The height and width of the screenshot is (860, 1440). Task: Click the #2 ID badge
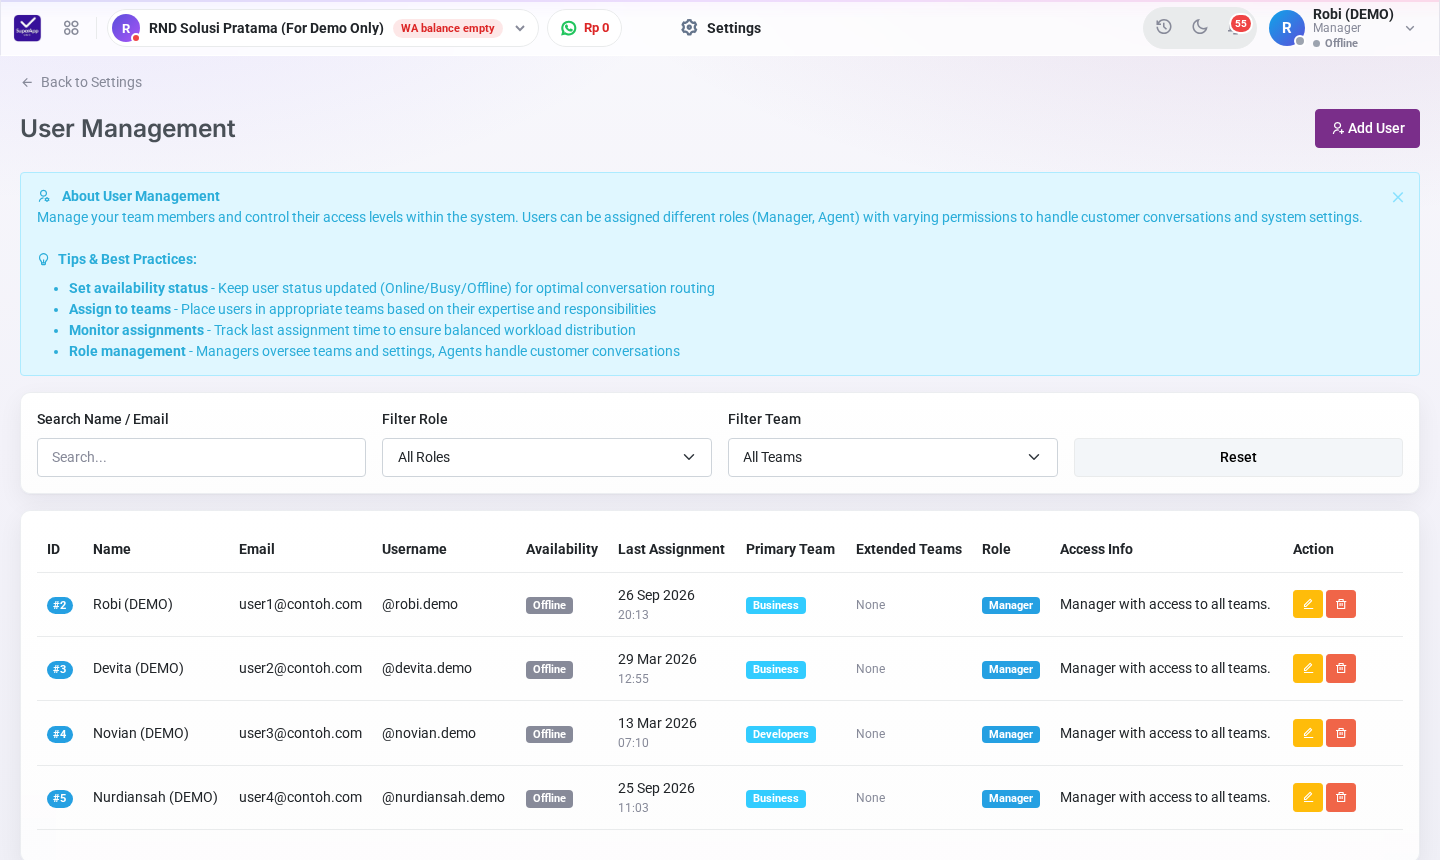(x=60, y=605)
